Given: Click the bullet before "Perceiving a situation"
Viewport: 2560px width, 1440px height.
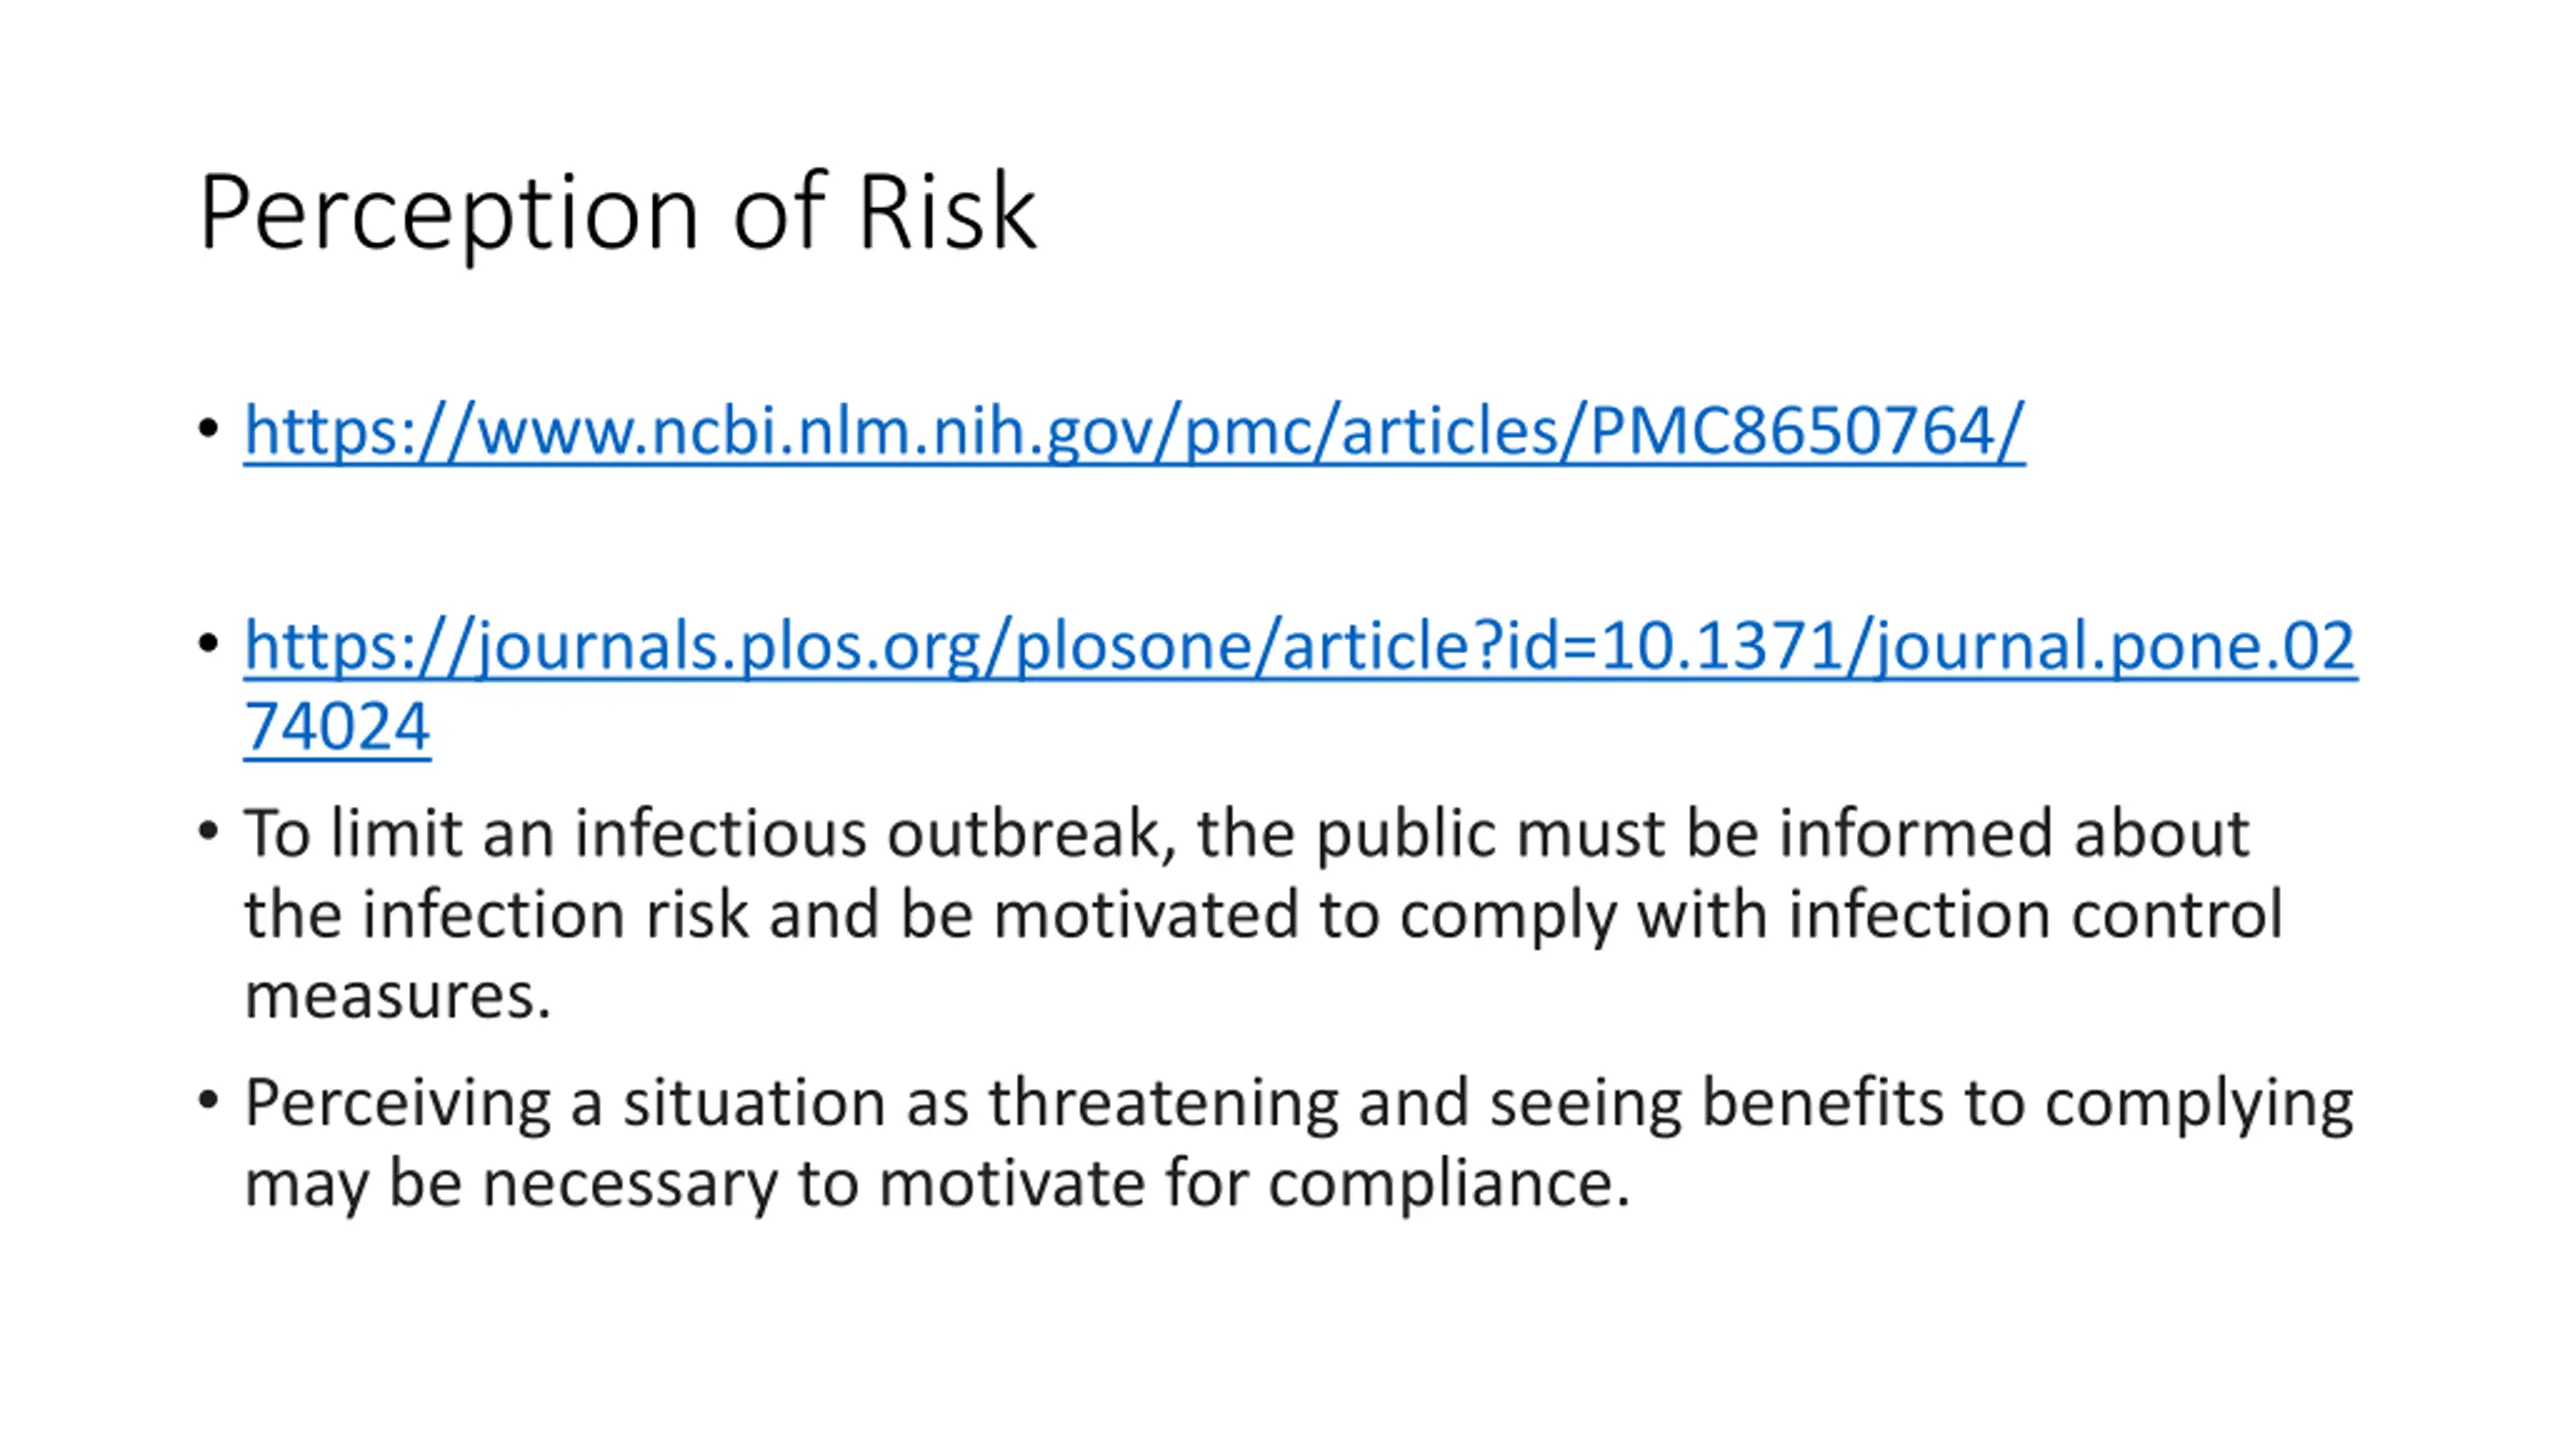Looking at the screenshot, I should (208, 1101).
